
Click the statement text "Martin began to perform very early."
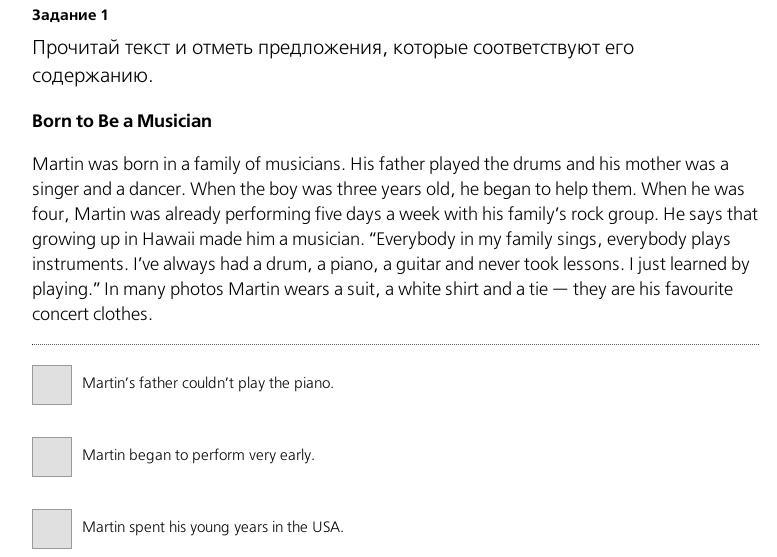click(x=198, y=455)
